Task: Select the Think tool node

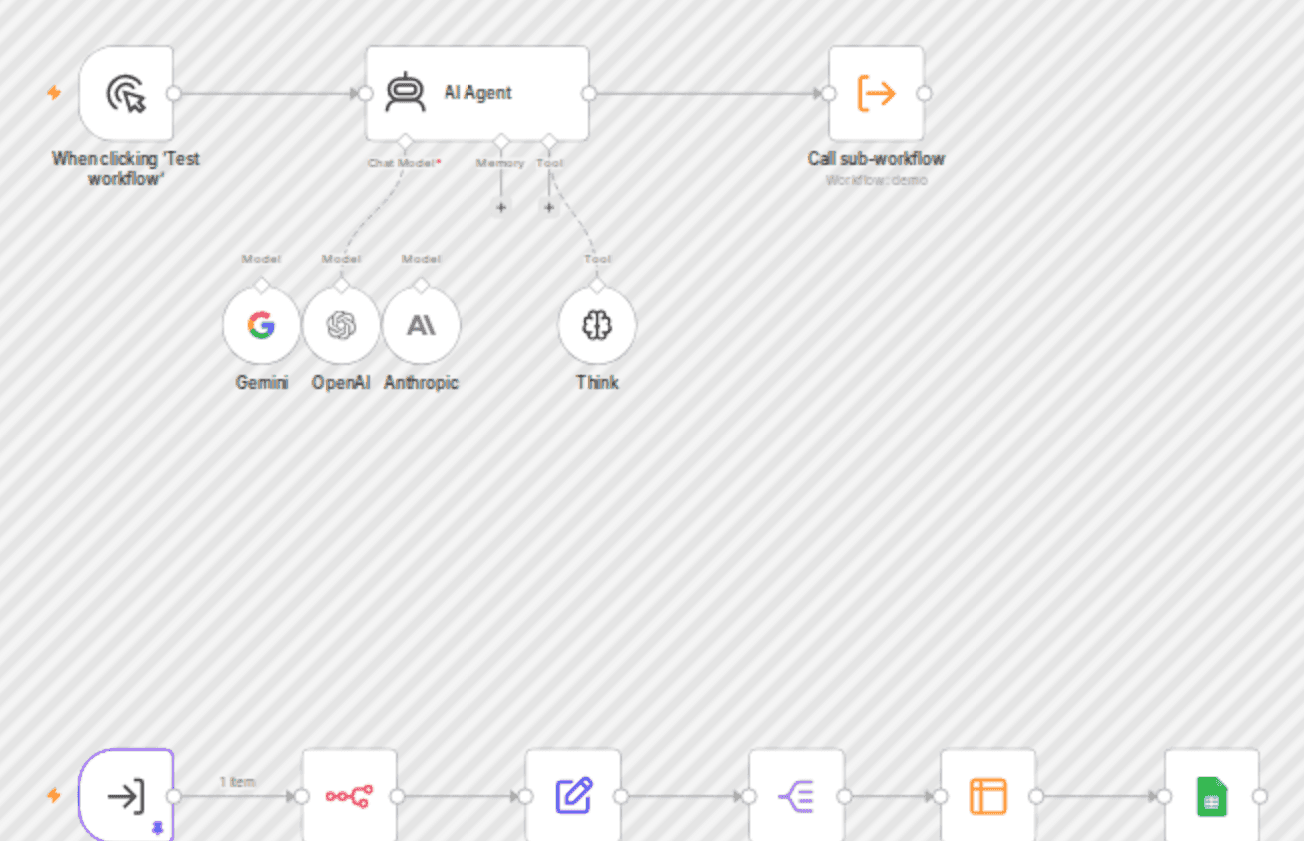Action: pos(597,325)
